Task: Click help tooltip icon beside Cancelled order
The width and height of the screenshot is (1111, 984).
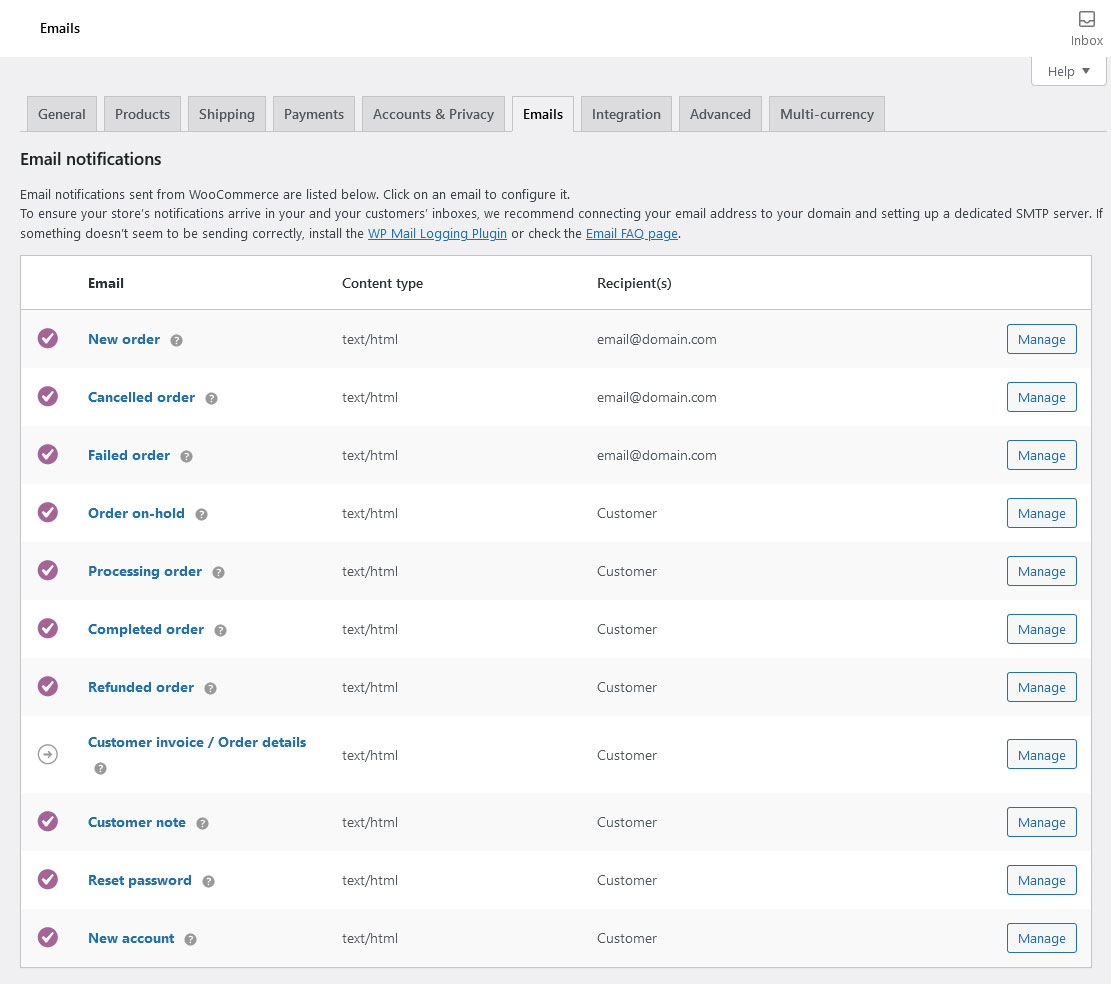Action: coord(211,398)
